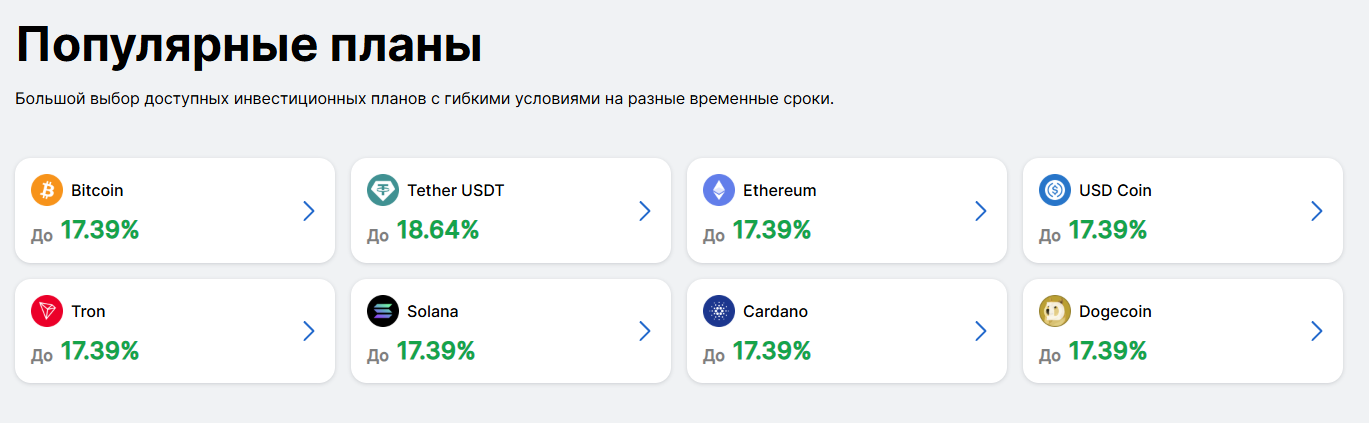Viewport: 1369px width, 423px height.
Task: Click the Tron card chevron arrow
Action: click(309, 331)
